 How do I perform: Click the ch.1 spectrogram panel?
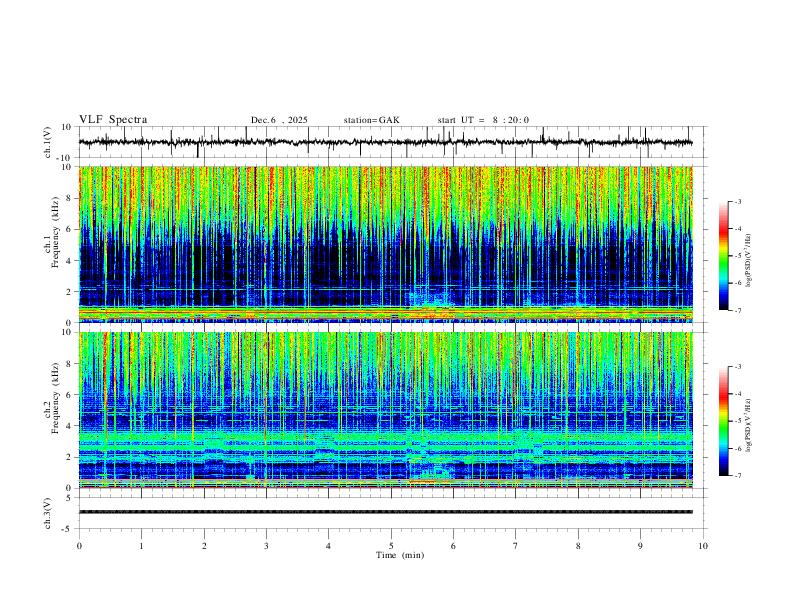pyautogui.click(x=385, y=244)
